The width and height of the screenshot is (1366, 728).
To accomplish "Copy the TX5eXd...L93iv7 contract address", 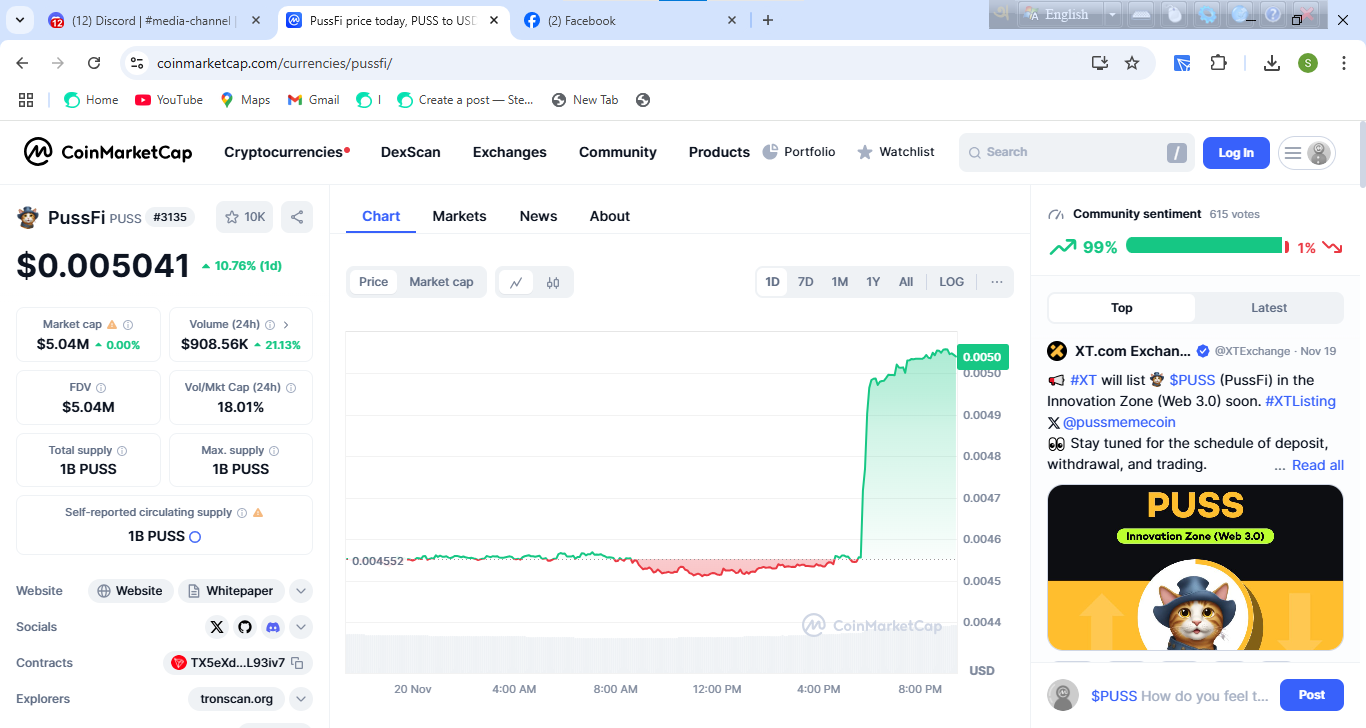I will [x=297, y=663].
